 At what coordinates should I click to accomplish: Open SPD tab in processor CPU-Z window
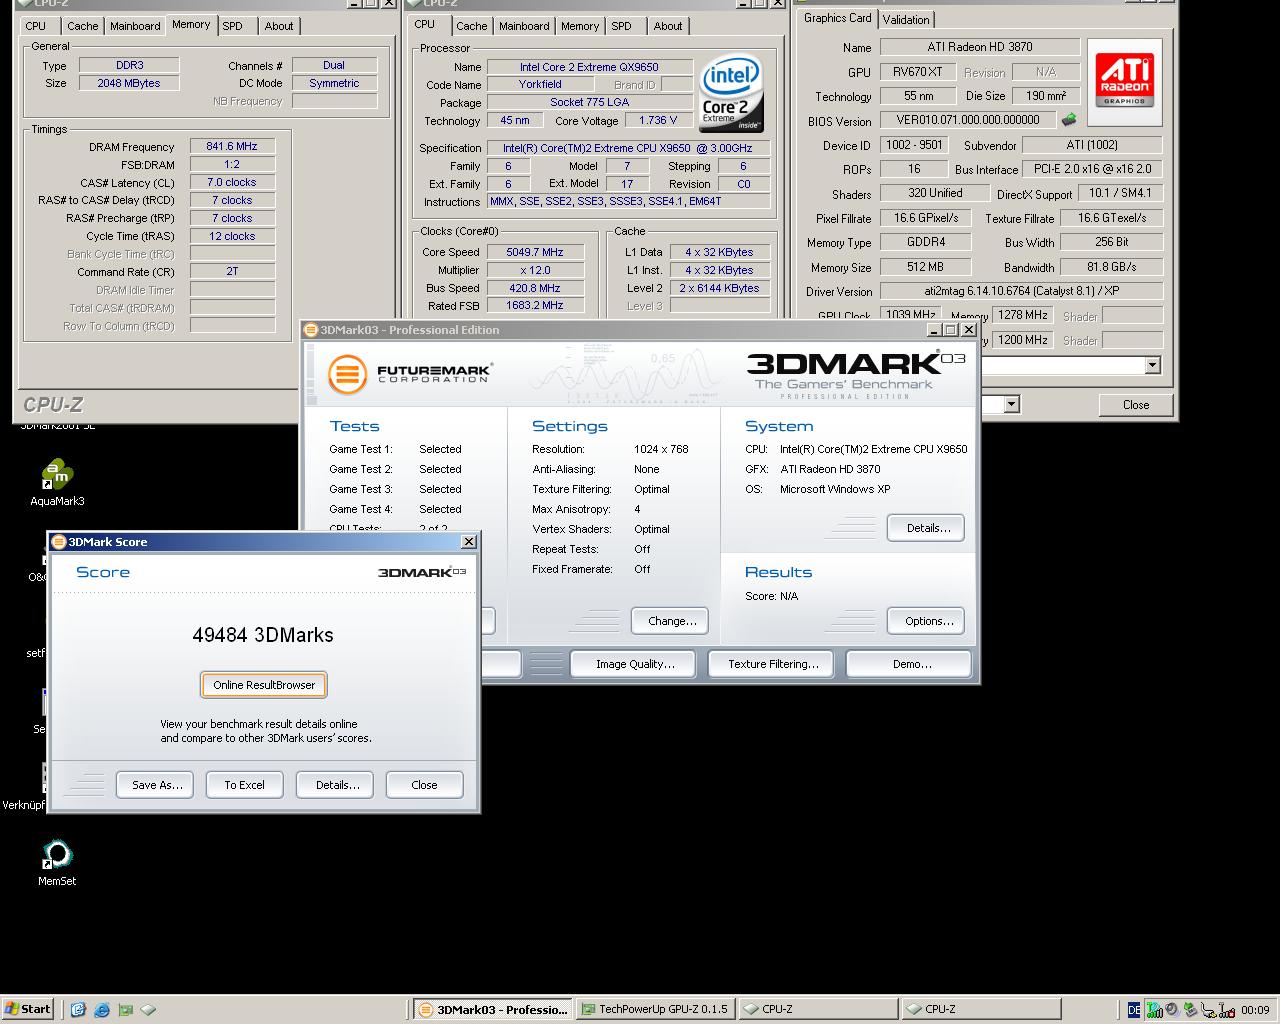621,26
